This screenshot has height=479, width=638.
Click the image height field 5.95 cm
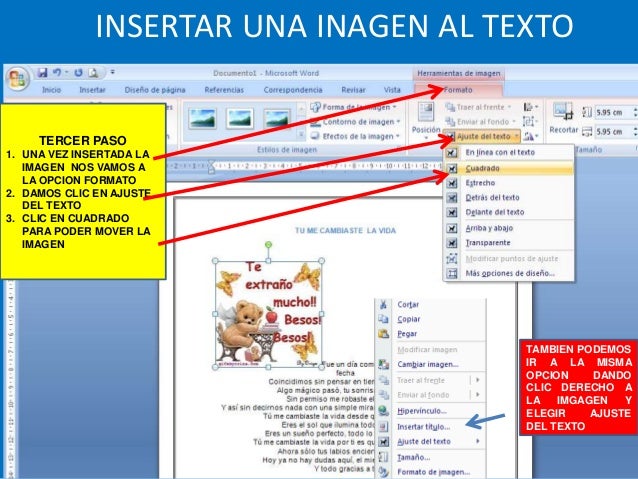(x=613, y=112)
